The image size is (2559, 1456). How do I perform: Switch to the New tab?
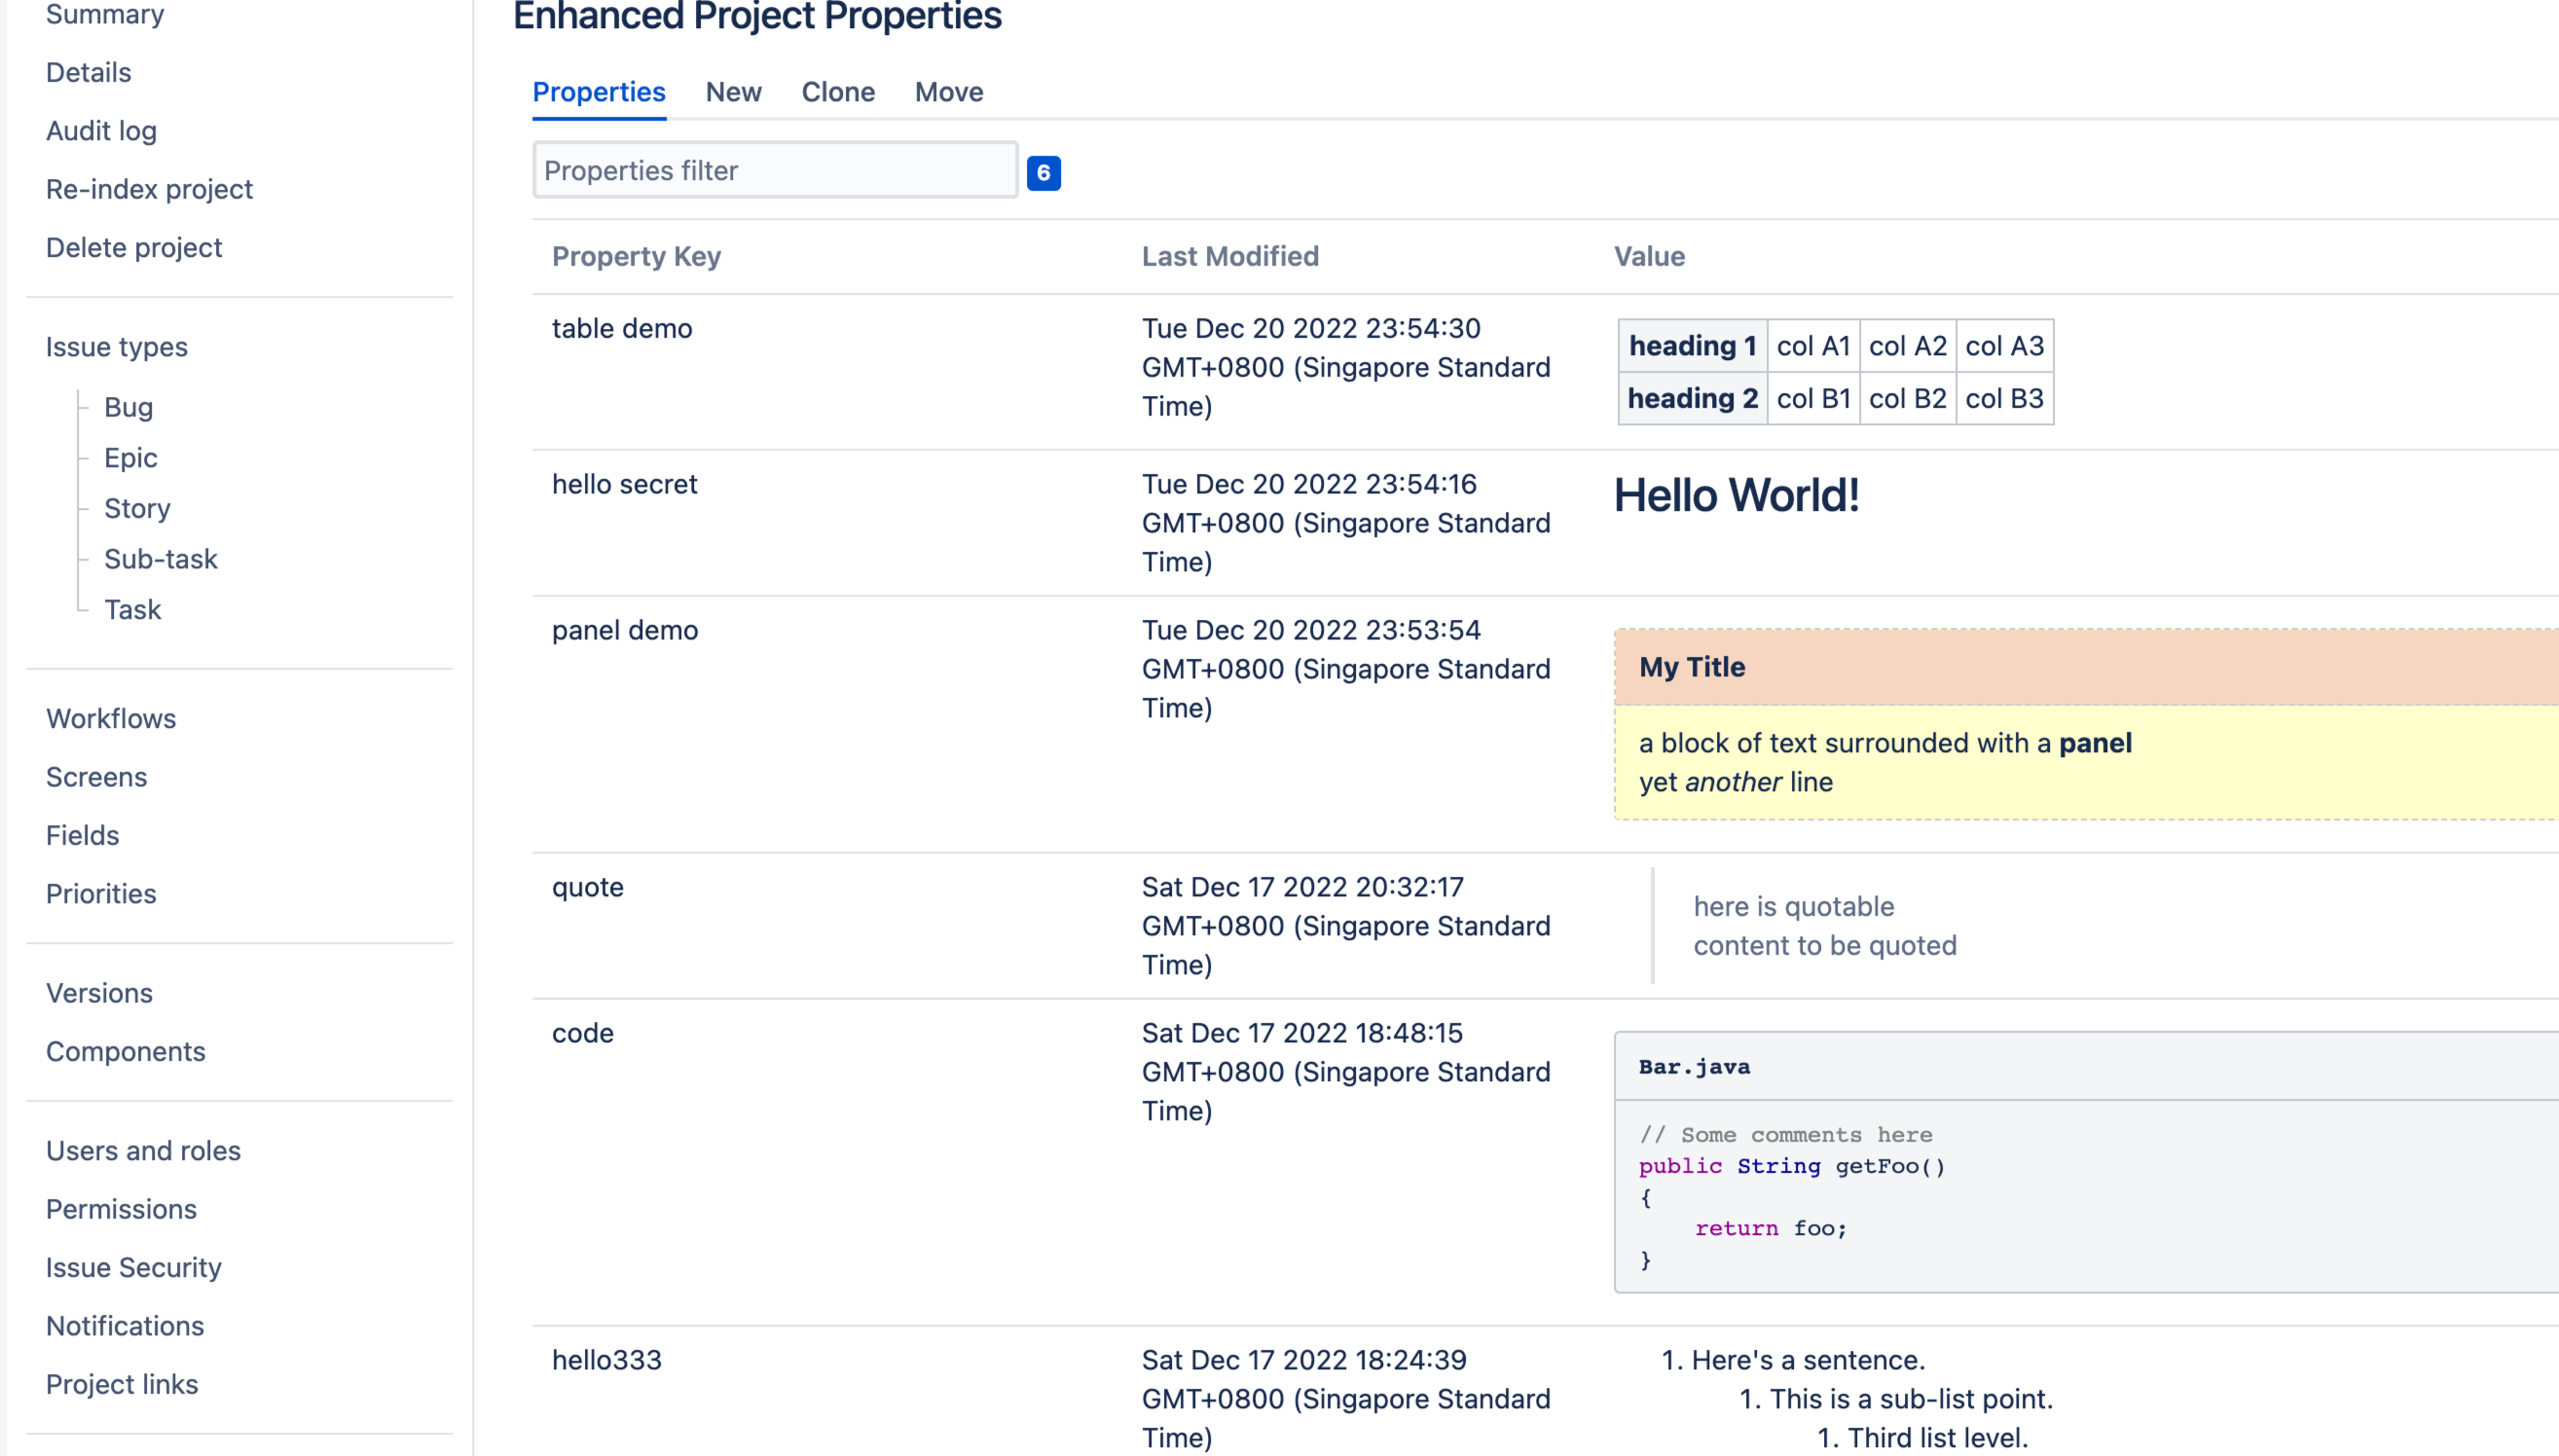(x=733, y=92)
